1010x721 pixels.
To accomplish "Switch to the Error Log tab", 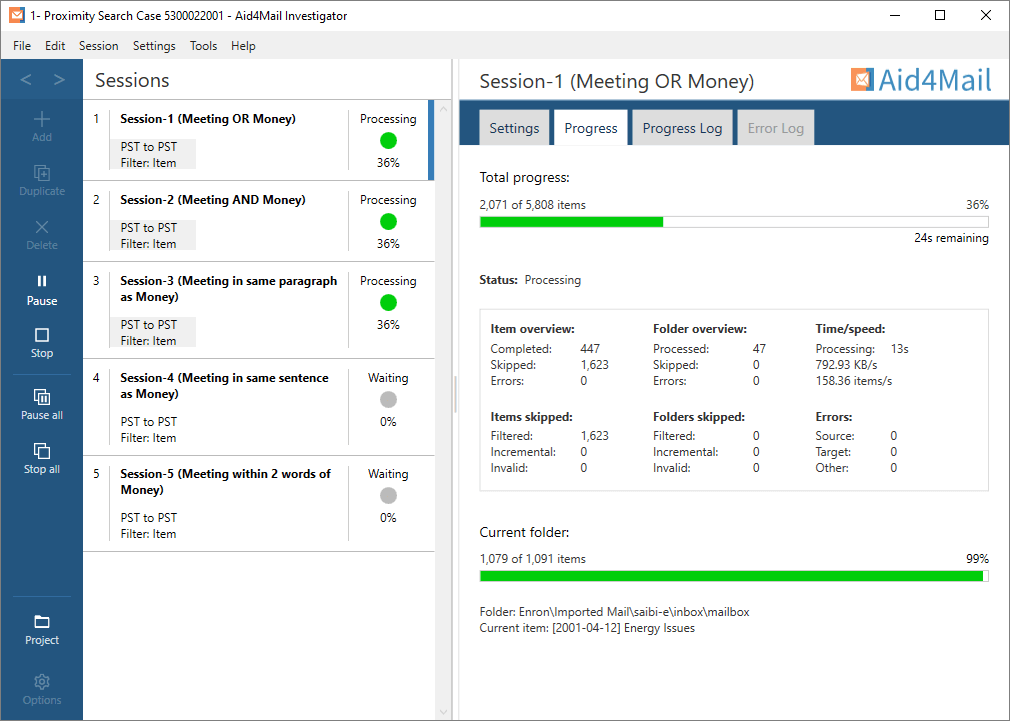I will coord(776,128).
